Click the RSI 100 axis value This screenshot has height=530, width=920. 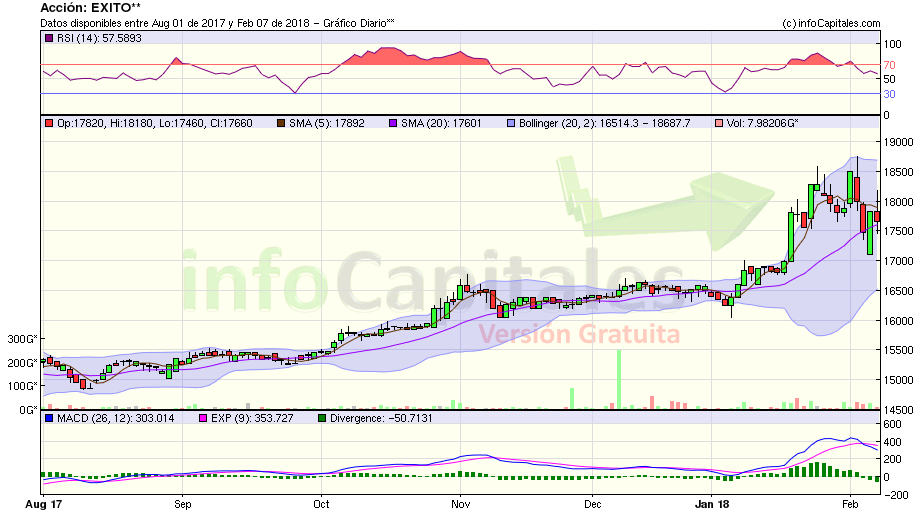point(892,44)
